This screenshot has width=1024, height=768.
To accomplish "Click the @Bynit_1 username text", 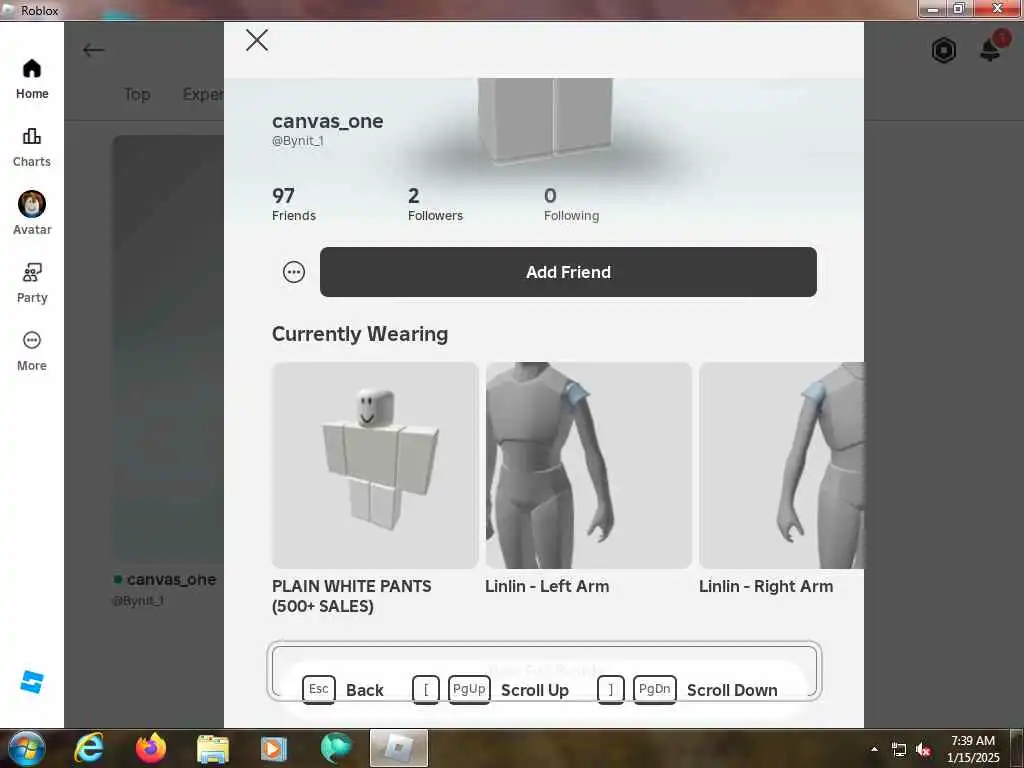I will point(298,140).
